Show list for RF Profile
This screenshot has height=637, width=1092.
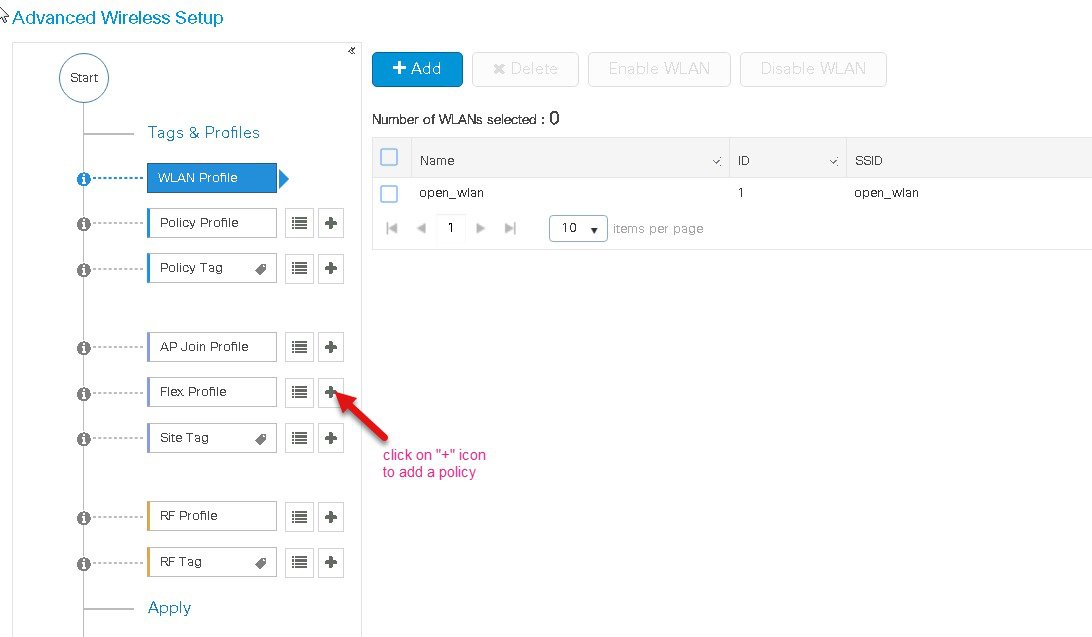click(x=299, y=517)
